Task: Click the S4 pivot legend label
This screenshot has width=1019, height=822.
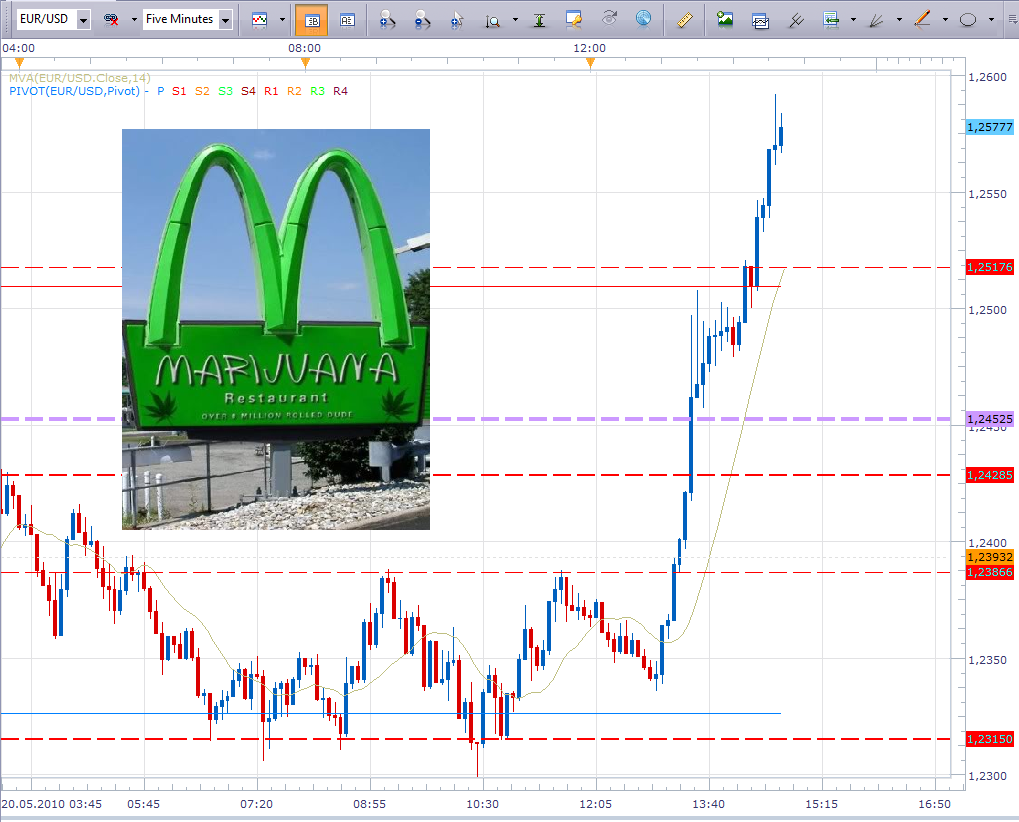Action: point(248,91)
